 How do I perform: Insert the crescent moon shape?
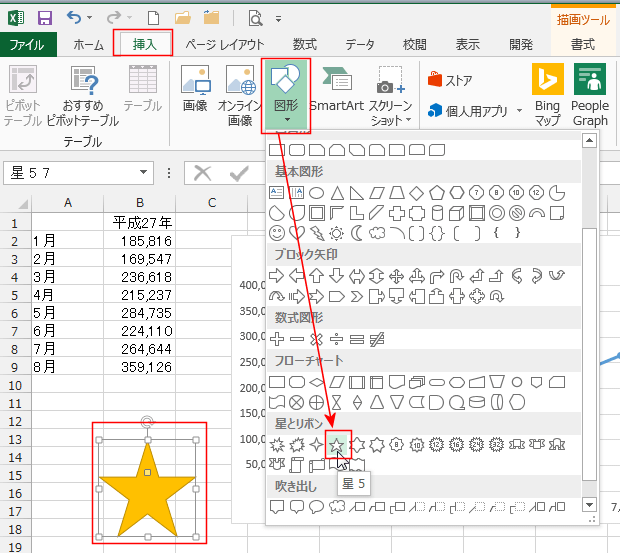point(357,233)
